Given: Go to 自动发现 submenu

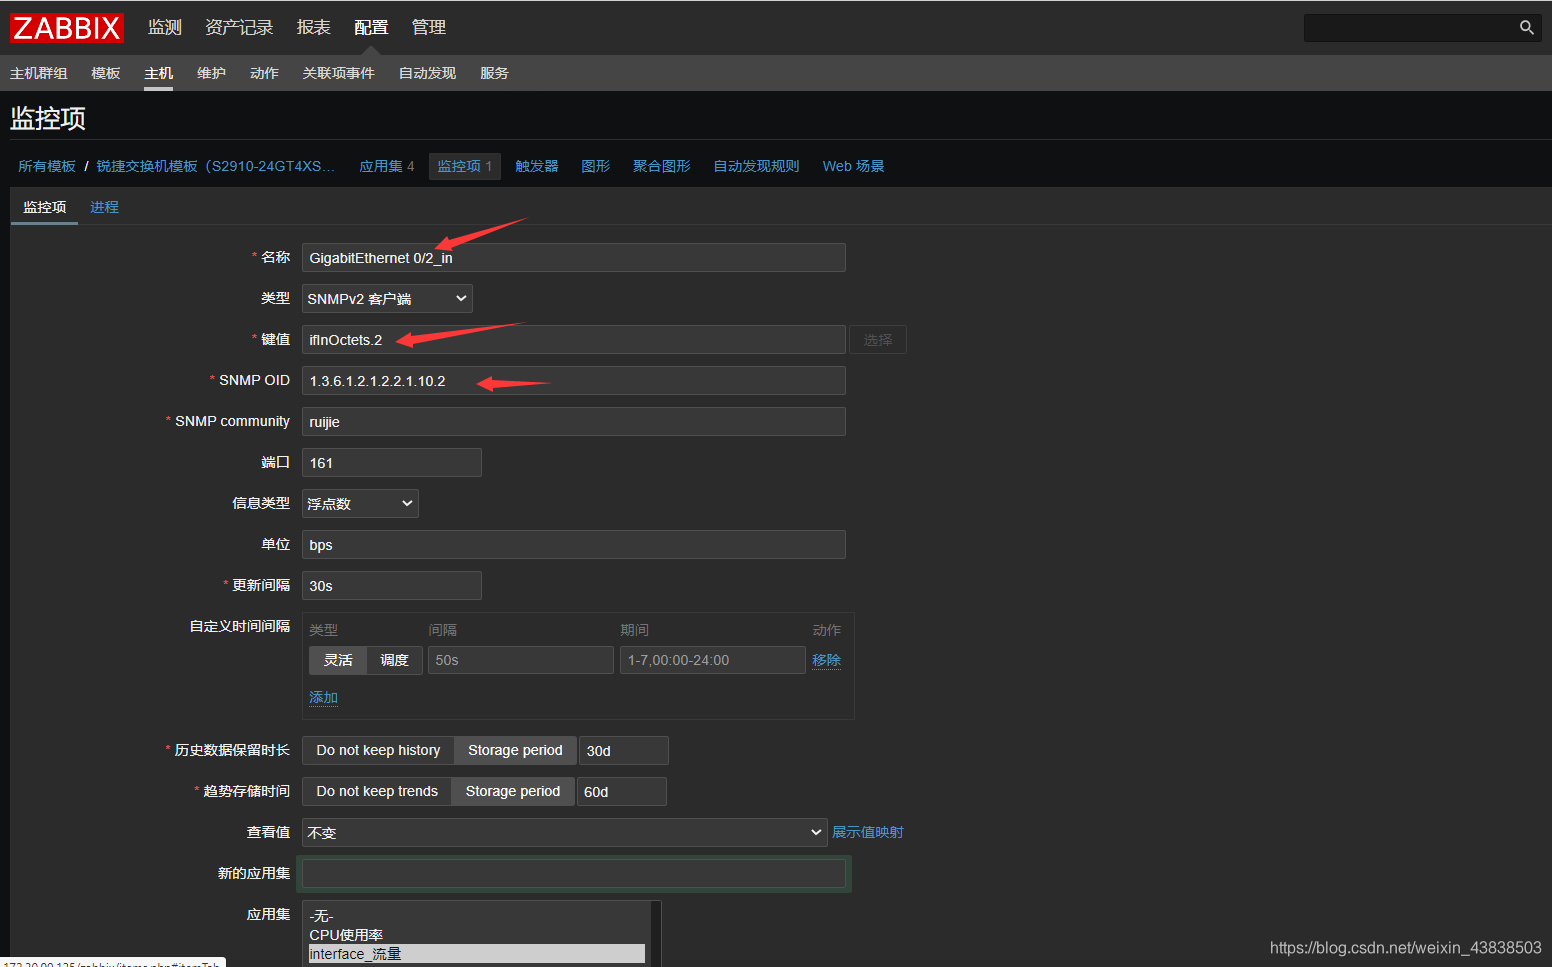Looking at the screenshot, I should (427, 73).
